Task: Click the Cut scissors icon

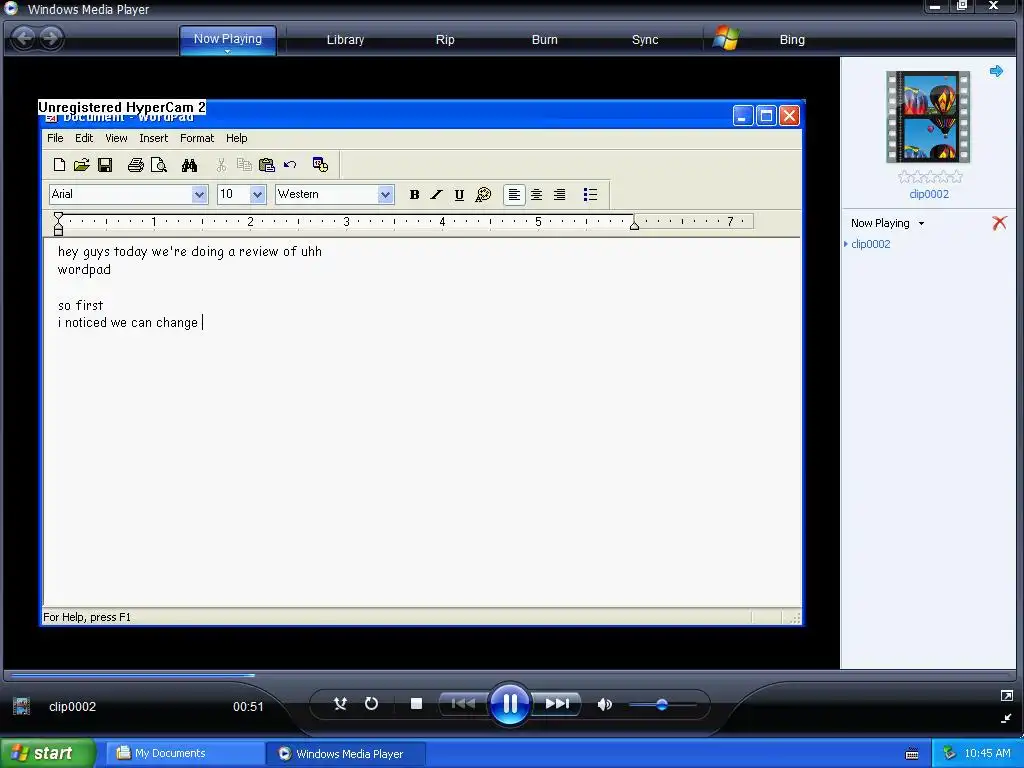Action: click(221, 165)
